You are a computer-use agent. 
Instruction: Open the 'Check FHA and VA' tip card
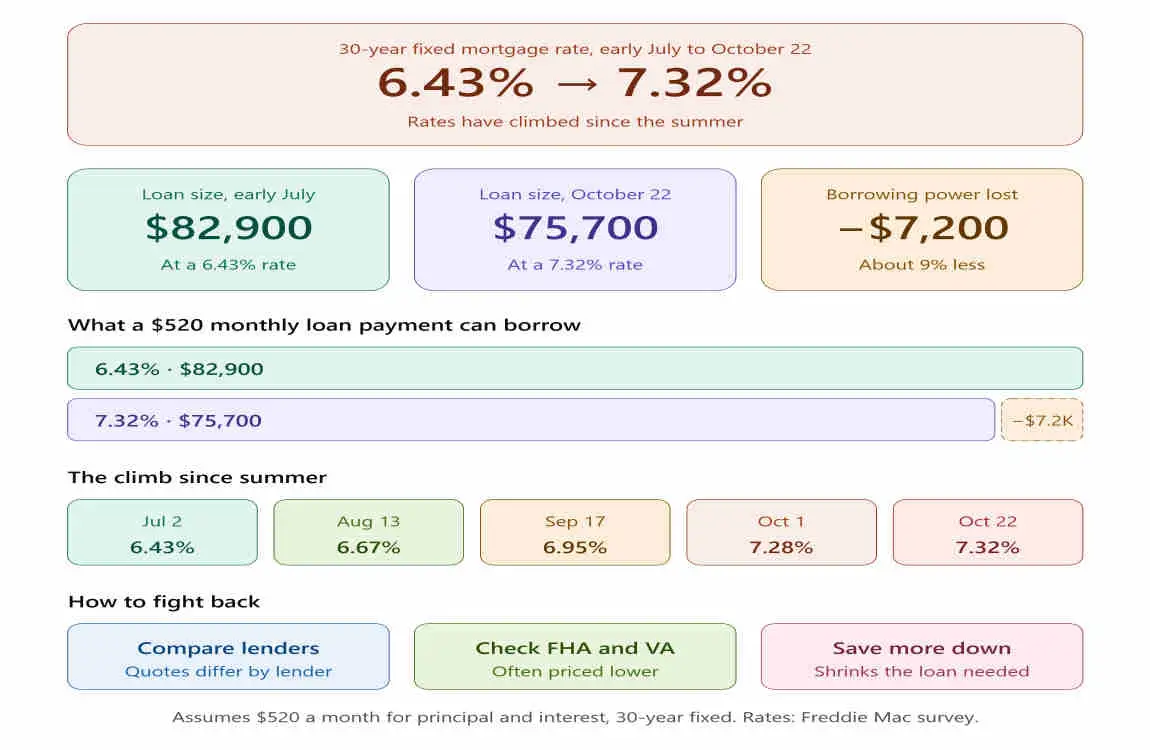click(x=575, y=657)
